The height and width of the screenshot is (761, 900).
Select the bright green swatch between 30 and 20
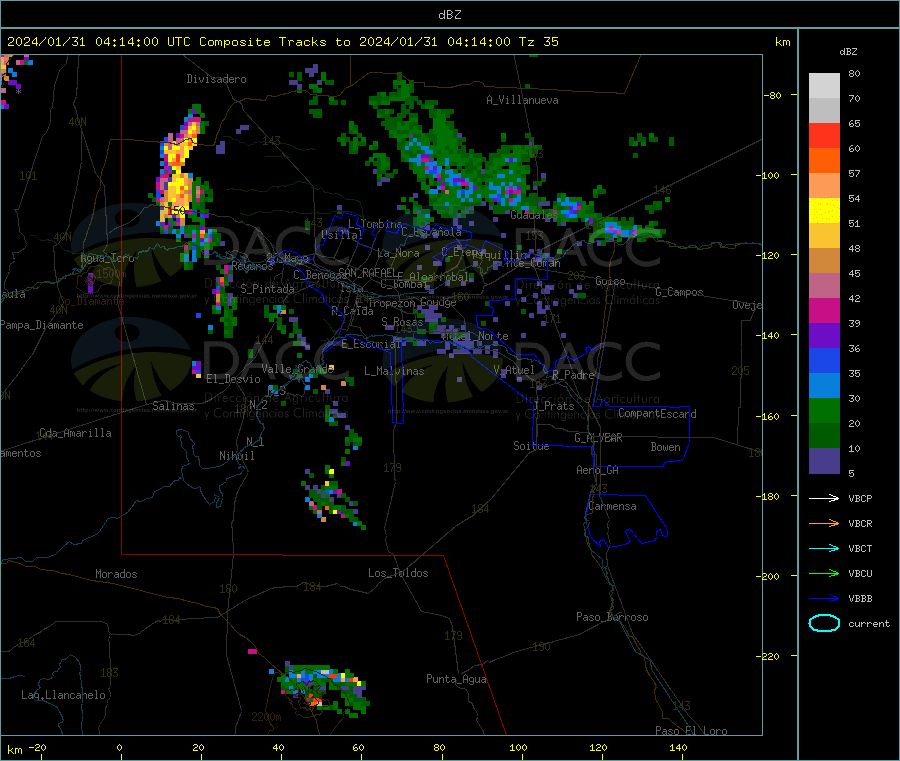824,411
